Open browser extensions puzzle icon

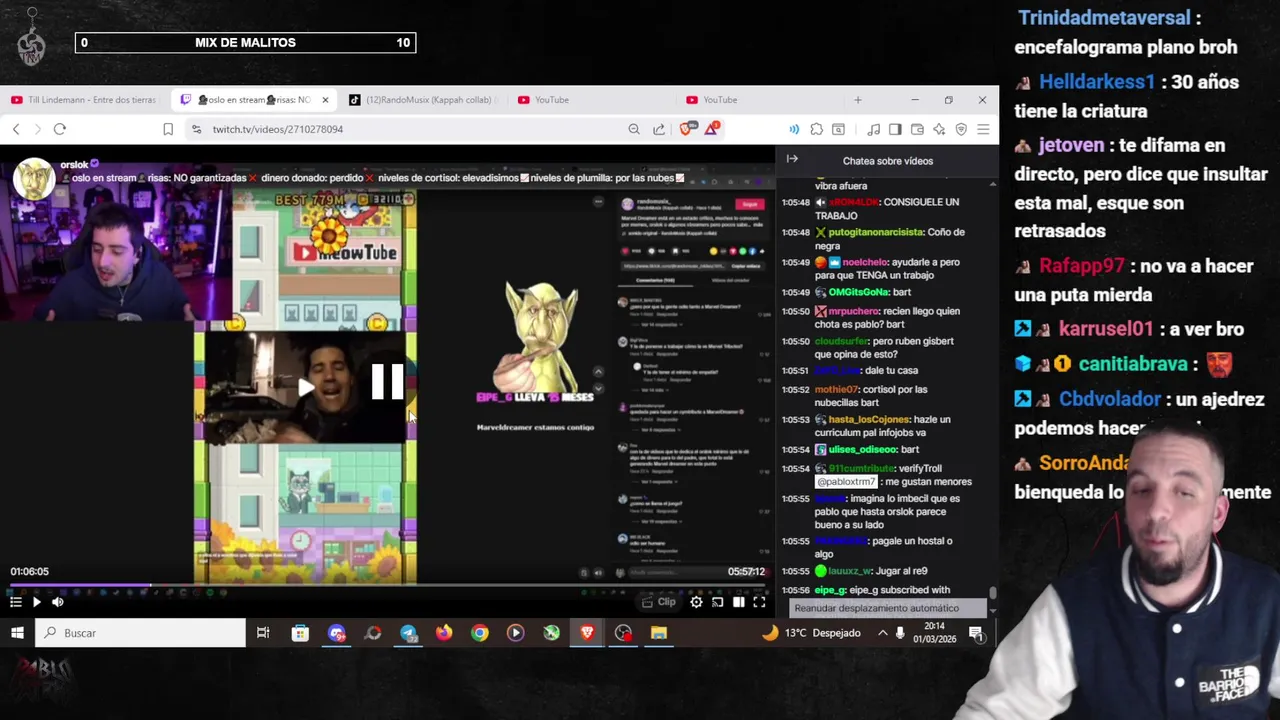tap(817, 129)
